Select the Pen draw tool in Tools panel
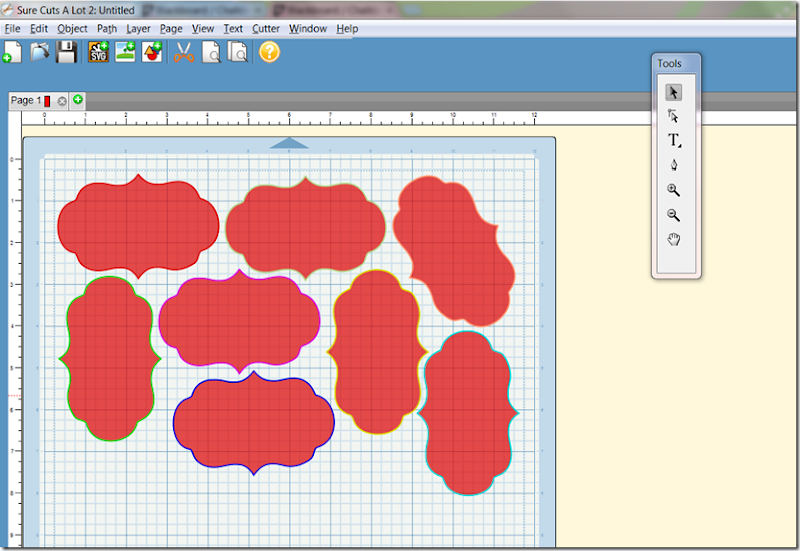Screen dimensions: 800x551 [674, 165]
